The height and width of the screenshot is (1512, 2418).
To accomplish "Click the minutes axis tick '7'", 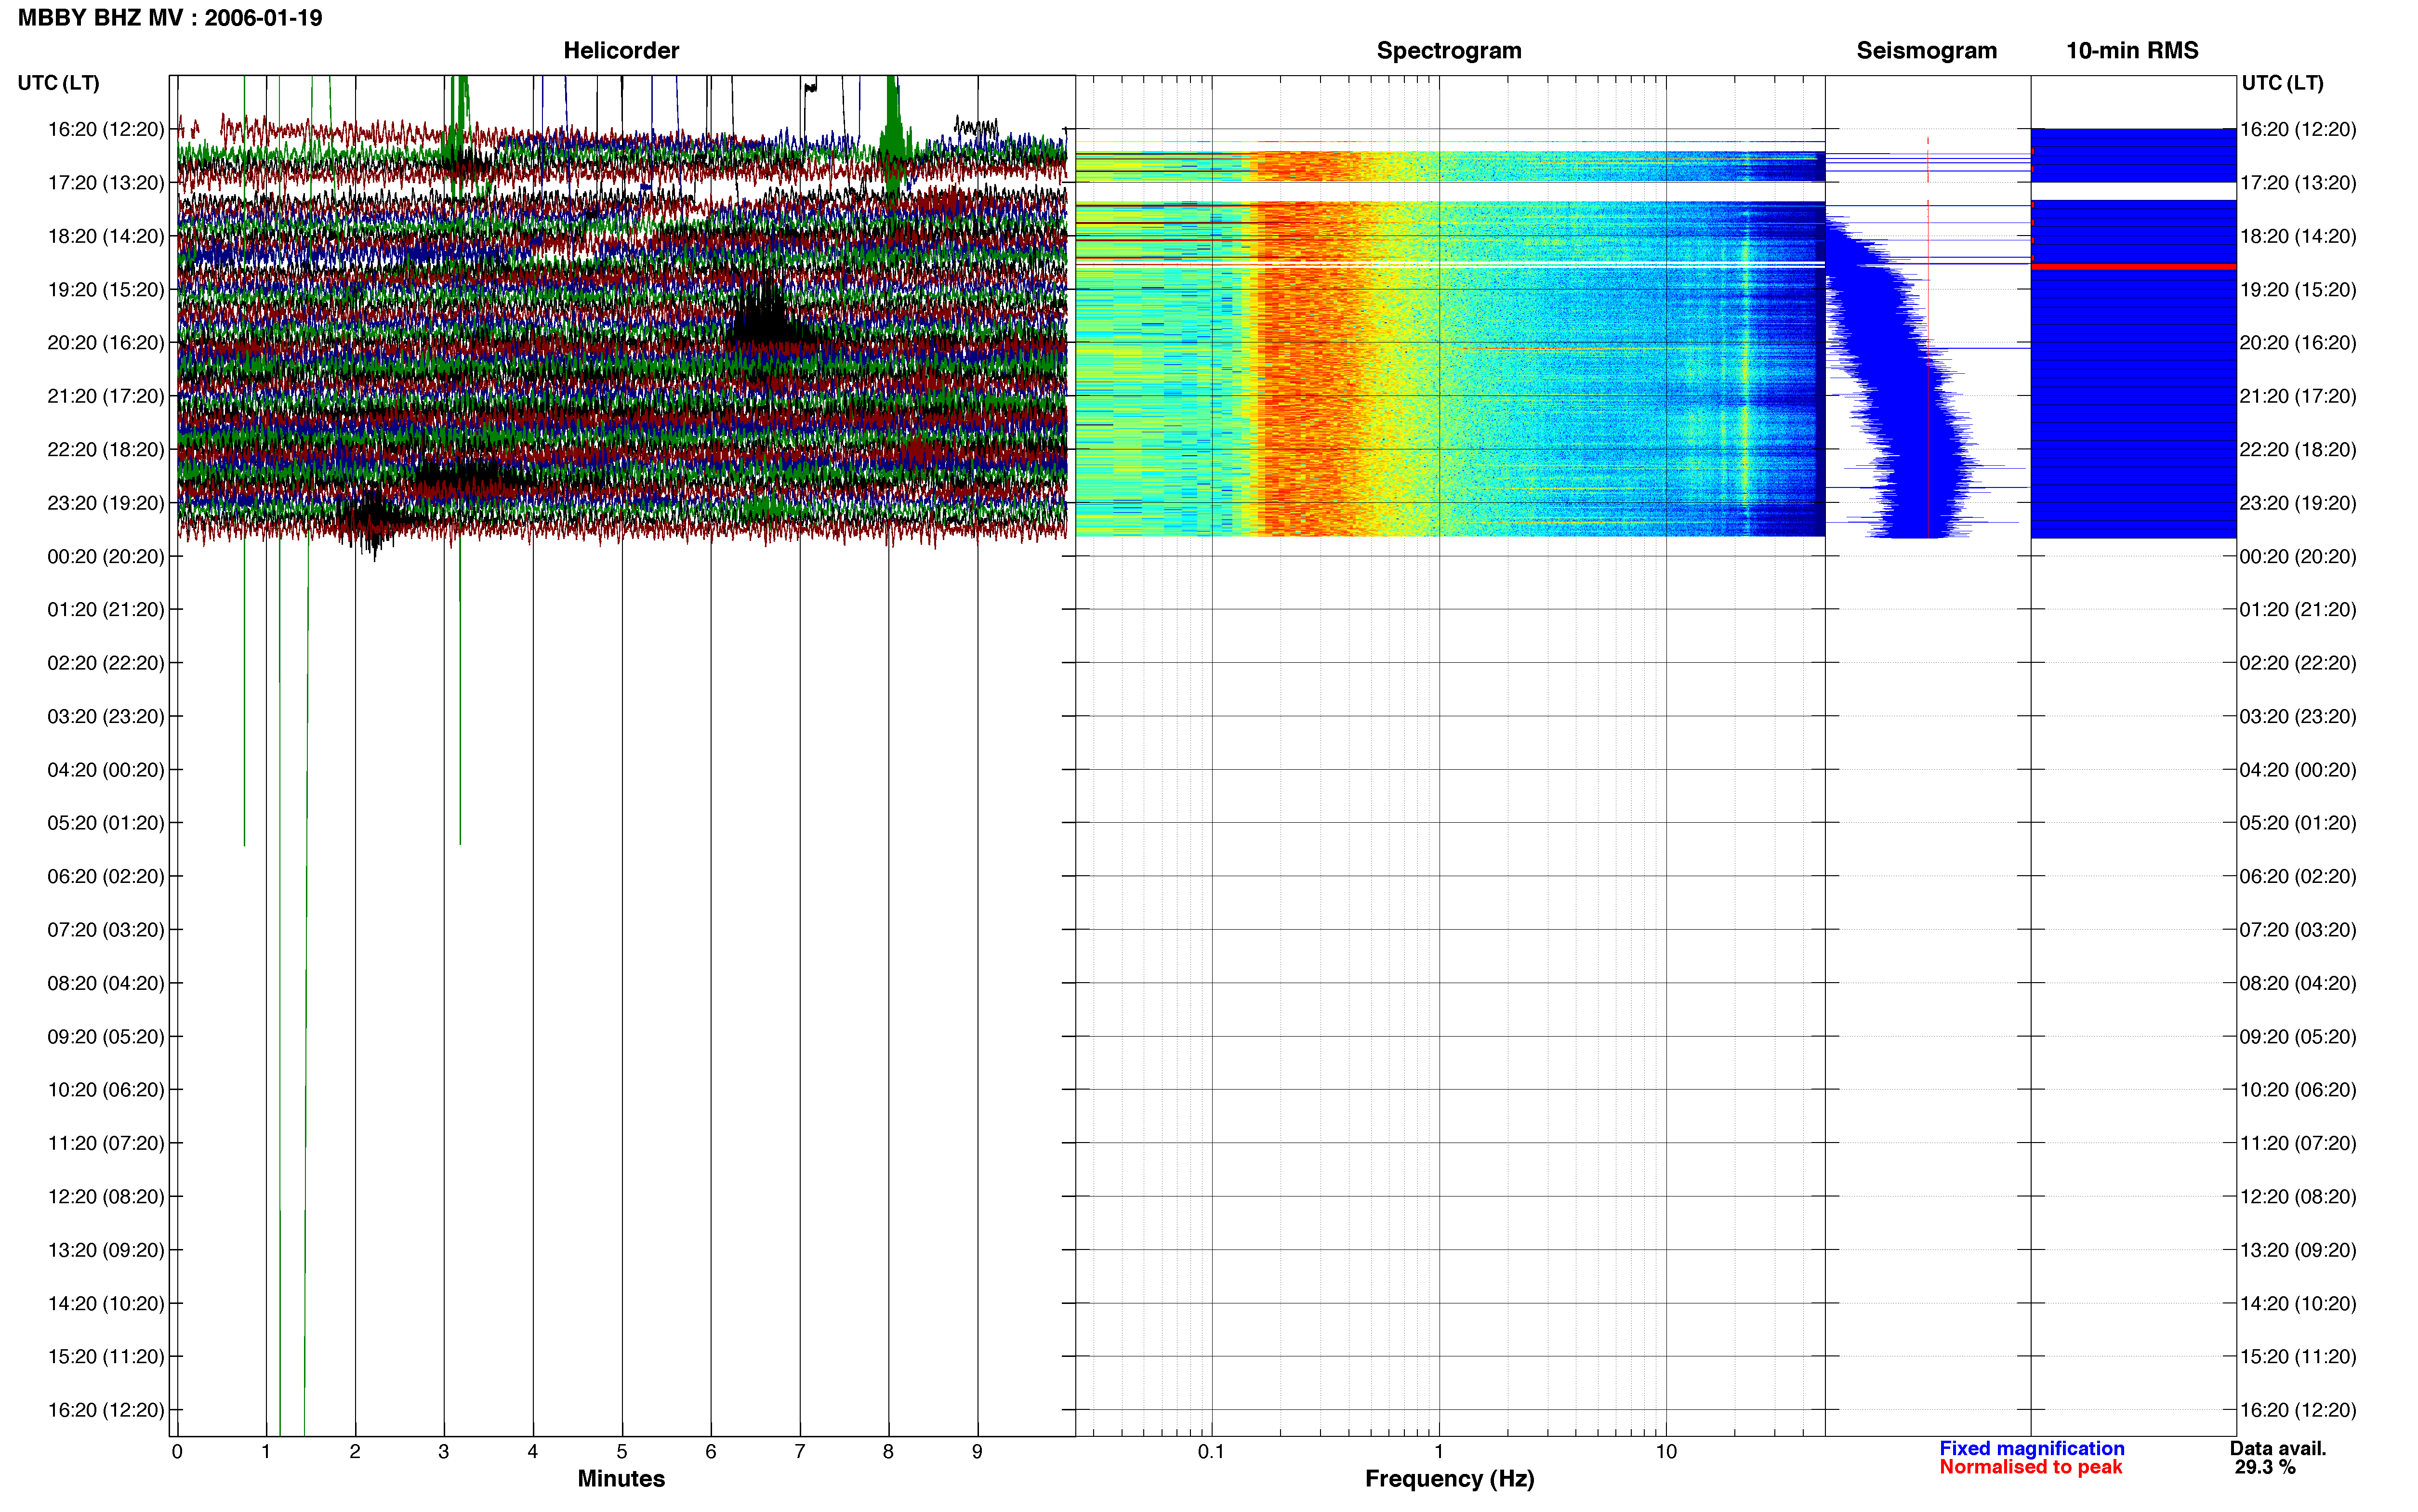I will tap(800, 1451).
